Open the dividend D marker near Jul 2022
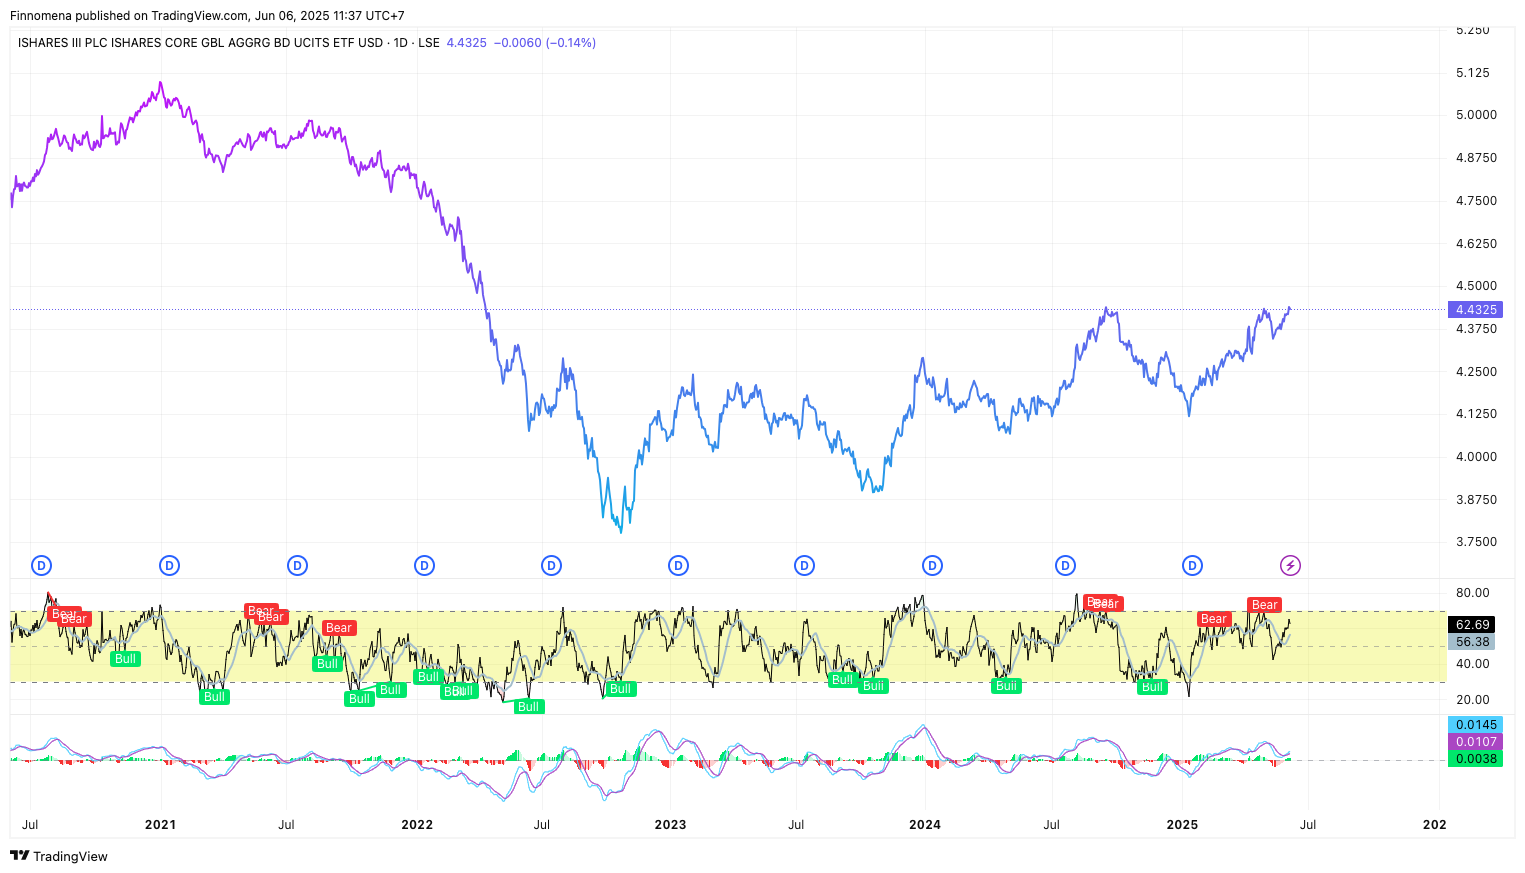 [x=551, y=566]
